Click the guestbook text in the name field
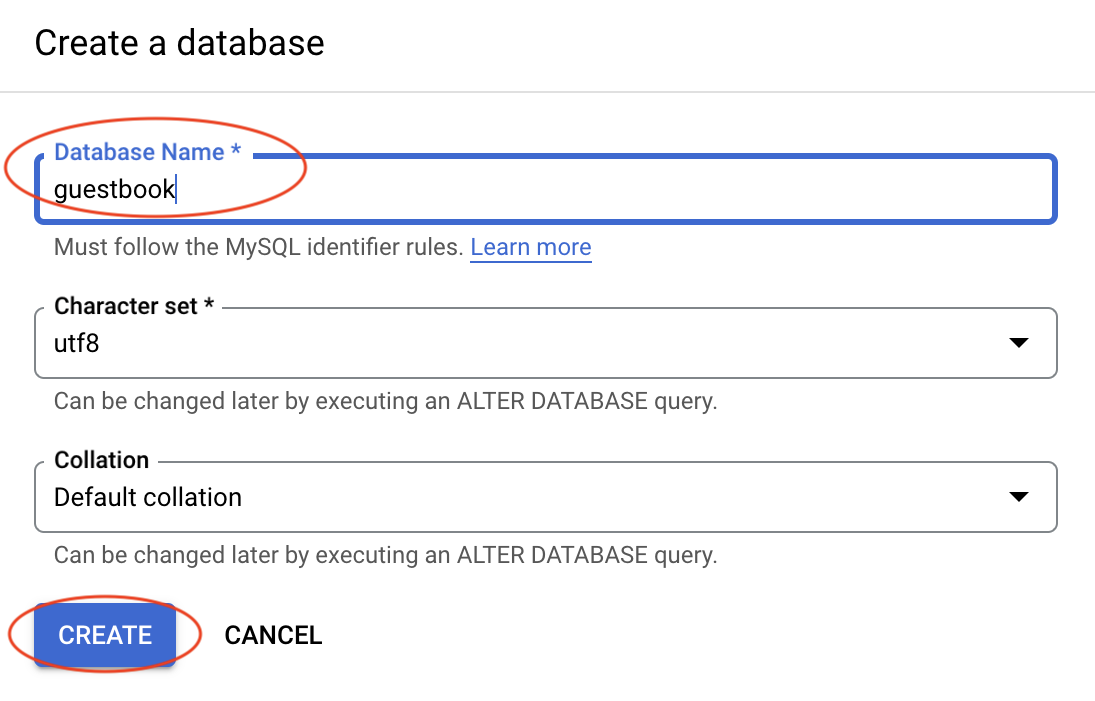Image resolution: width=1095 pixels, height=701 pixels. click(x=114, y=189)
